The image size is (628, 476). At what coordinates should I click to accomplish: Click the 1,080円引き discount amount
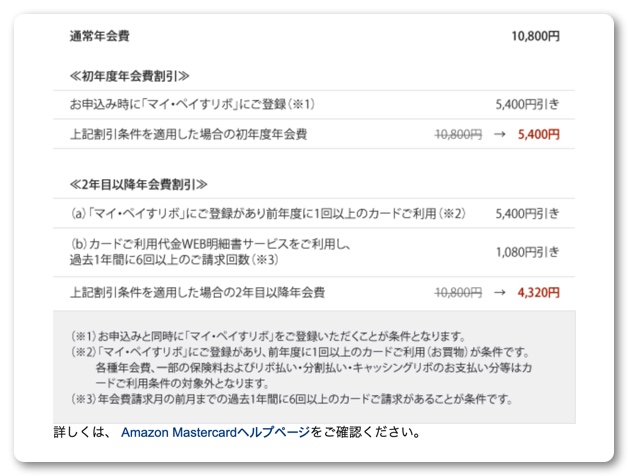(x=527, y=252)
